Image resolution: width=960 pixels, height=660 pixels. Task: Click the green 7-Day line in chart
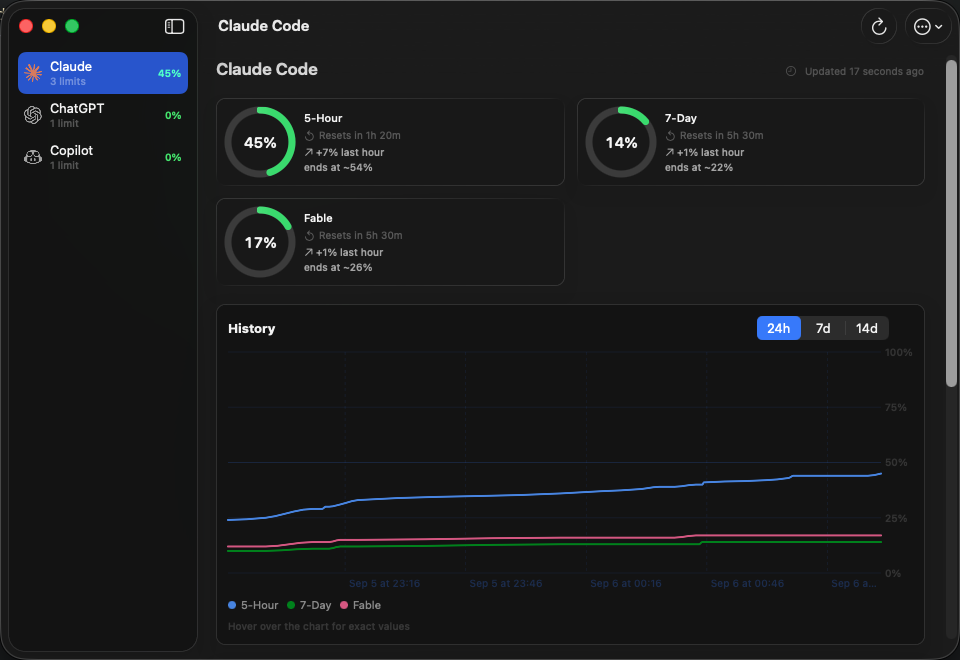pos(554,545)
